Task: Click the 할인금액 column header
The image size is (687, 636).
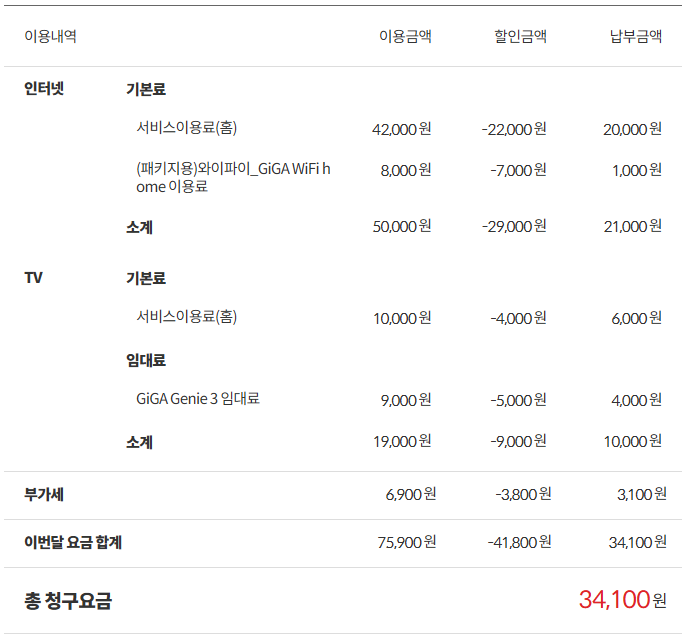Action: point(520,37)
